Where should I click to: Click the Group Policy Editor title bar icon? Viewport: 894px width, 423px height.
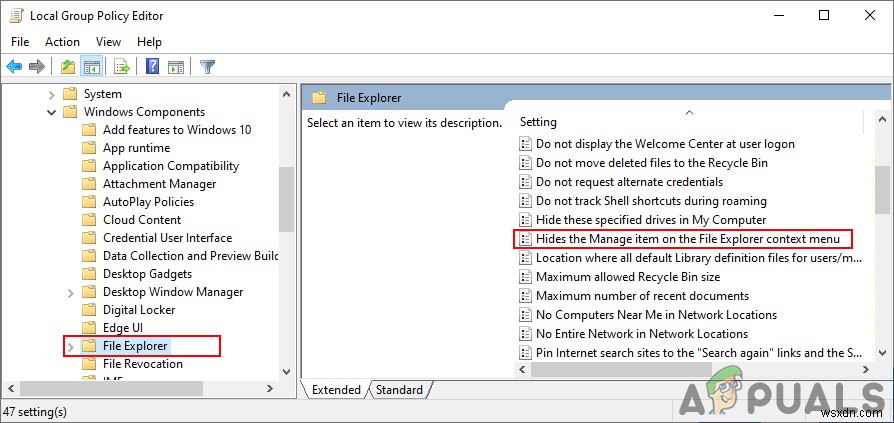pyautogui.click(x=17, y=16)
